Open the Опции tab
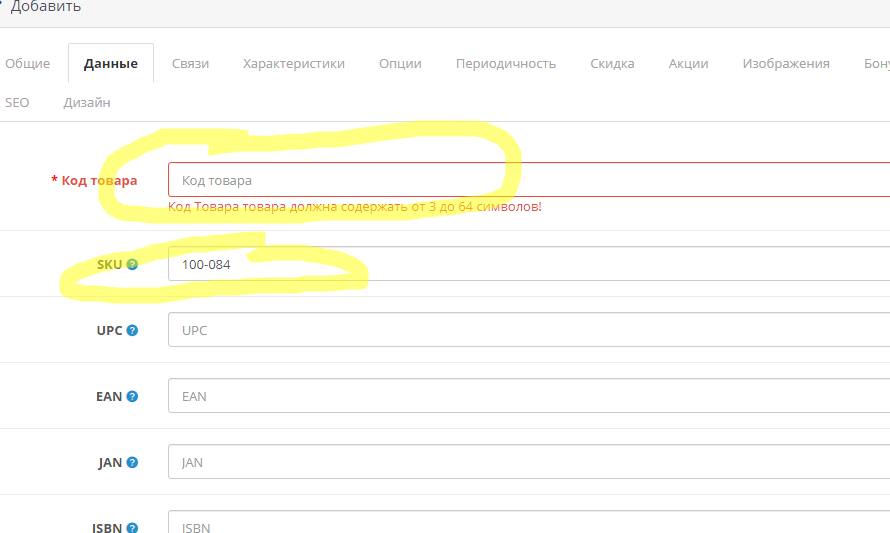 click(x=400, y=63)
